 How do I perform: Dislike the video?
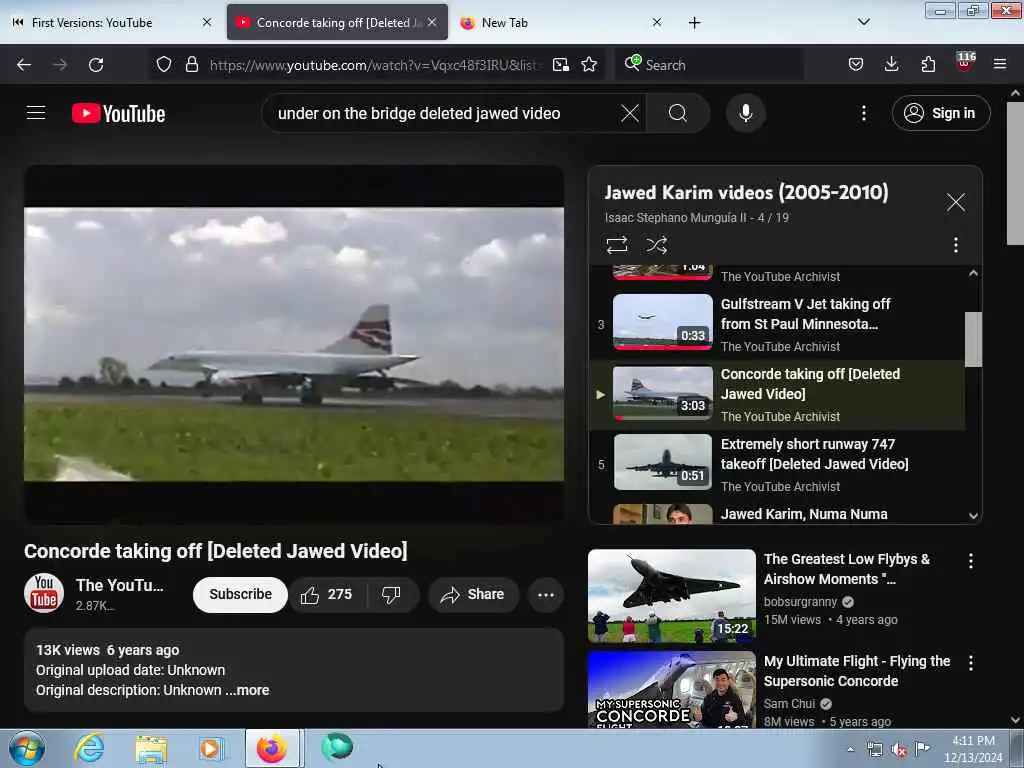[391, 594]
